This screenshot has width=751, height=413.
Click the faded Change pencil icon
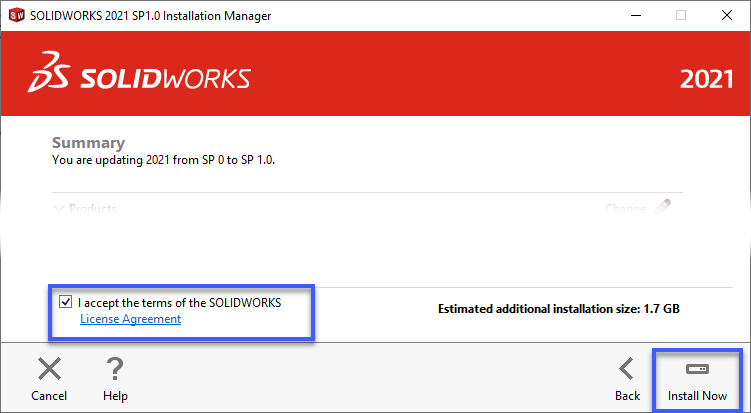pyautogui.click(x=662, y=207)
